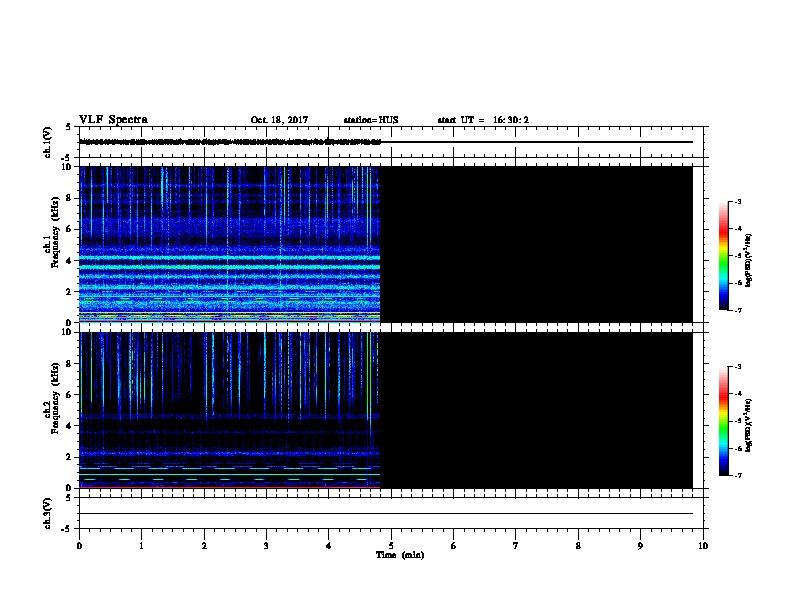Image resolution: width=792 pixels, height=612 pixels.
Task: Click the ch.2 frequency axis "6" tick label
Action: (69, 395)
